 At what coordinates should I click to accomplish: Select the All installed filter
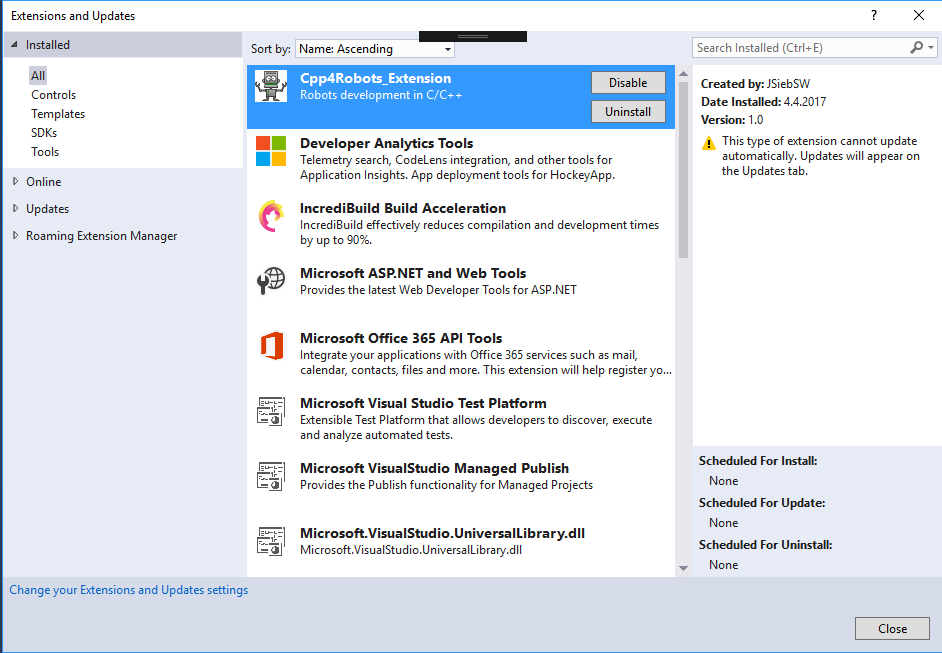[38, 76]
